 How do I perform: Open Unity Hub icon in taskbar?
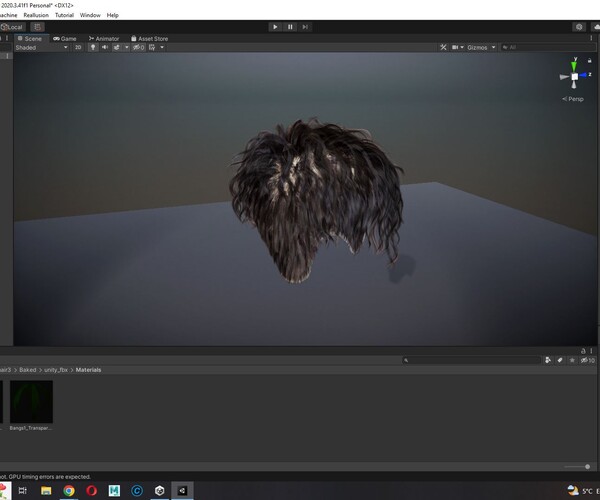[160, 490]
